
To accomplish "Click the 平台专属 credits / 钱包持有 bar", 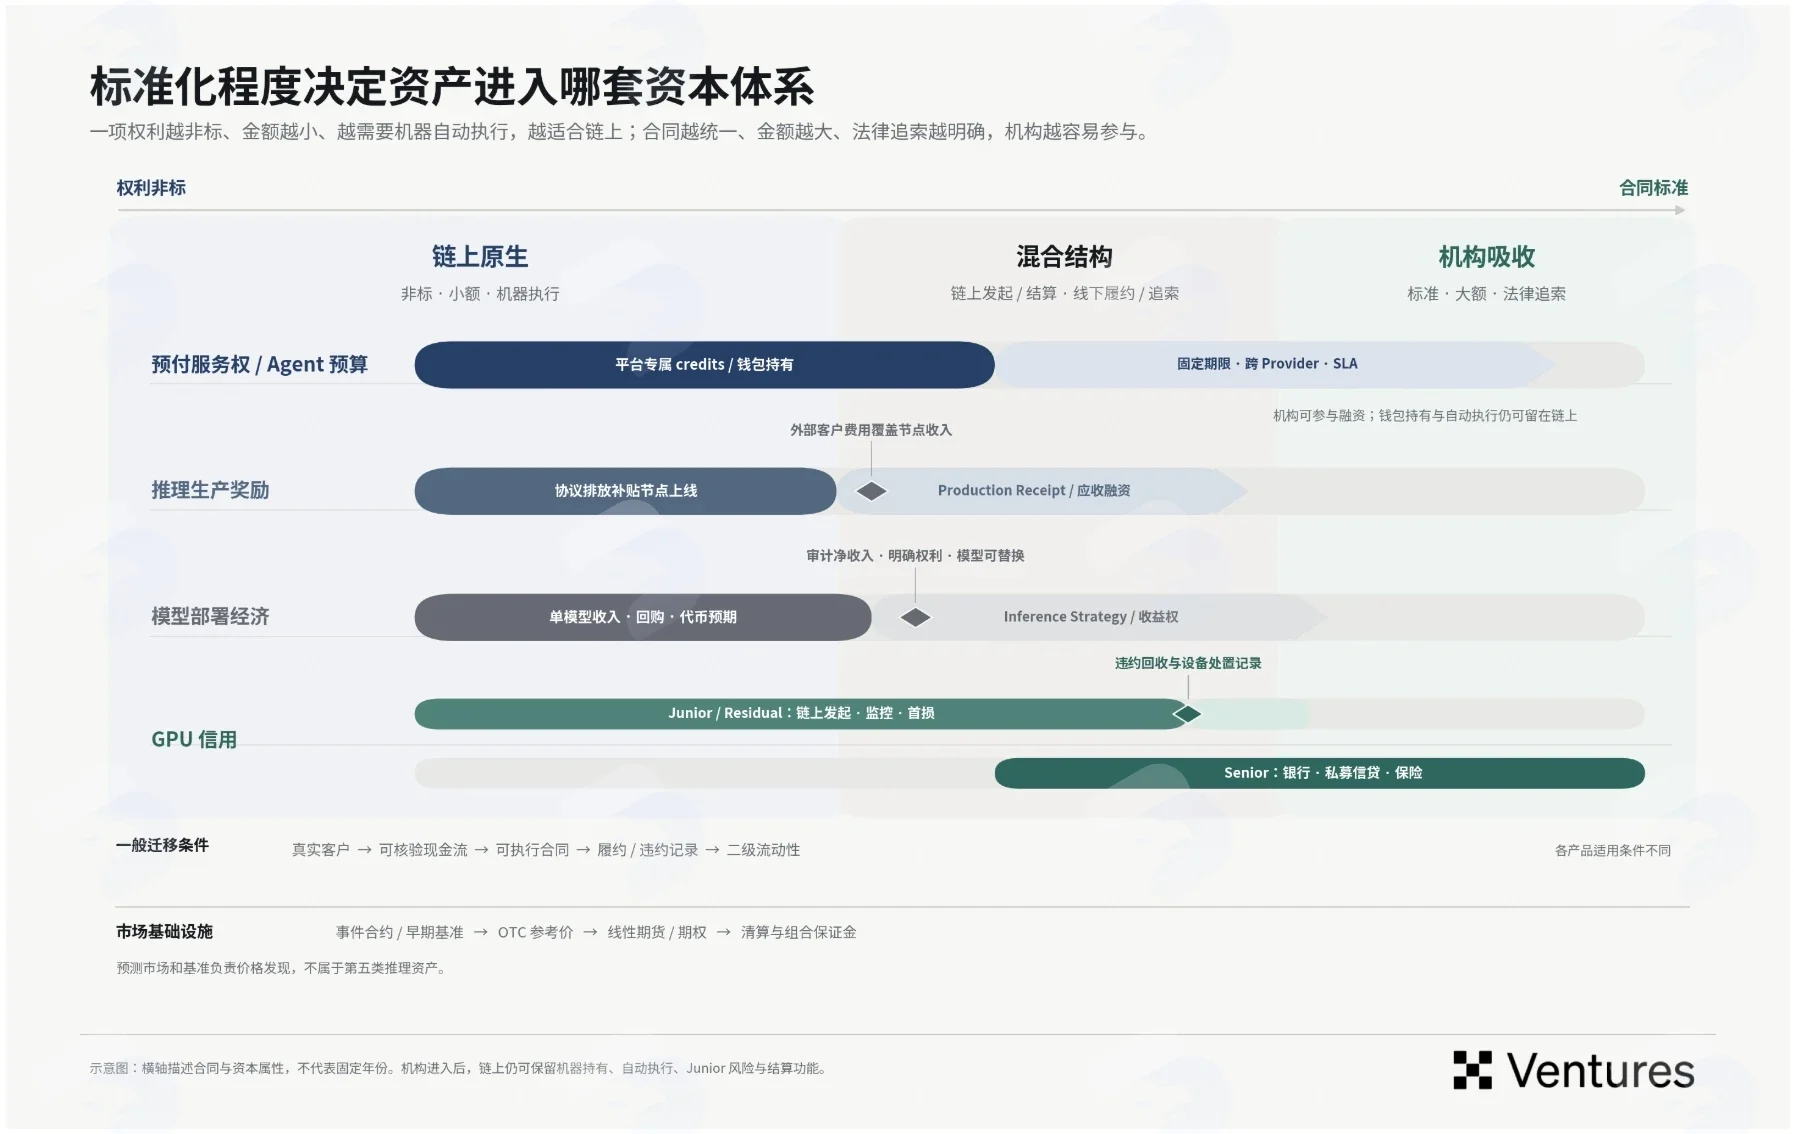I will (704, 365).
